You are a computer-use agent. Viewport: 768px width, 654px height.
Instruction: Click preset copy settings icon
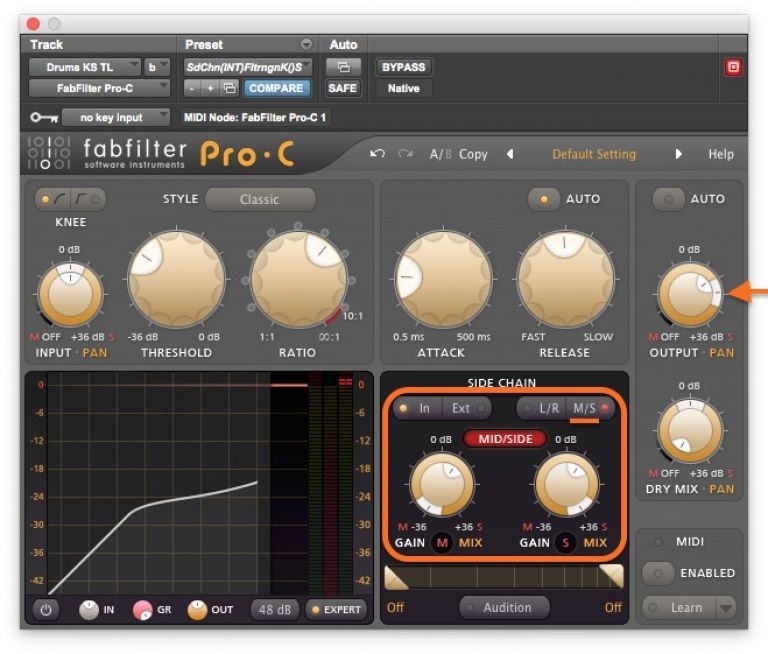tap(229, 88)
